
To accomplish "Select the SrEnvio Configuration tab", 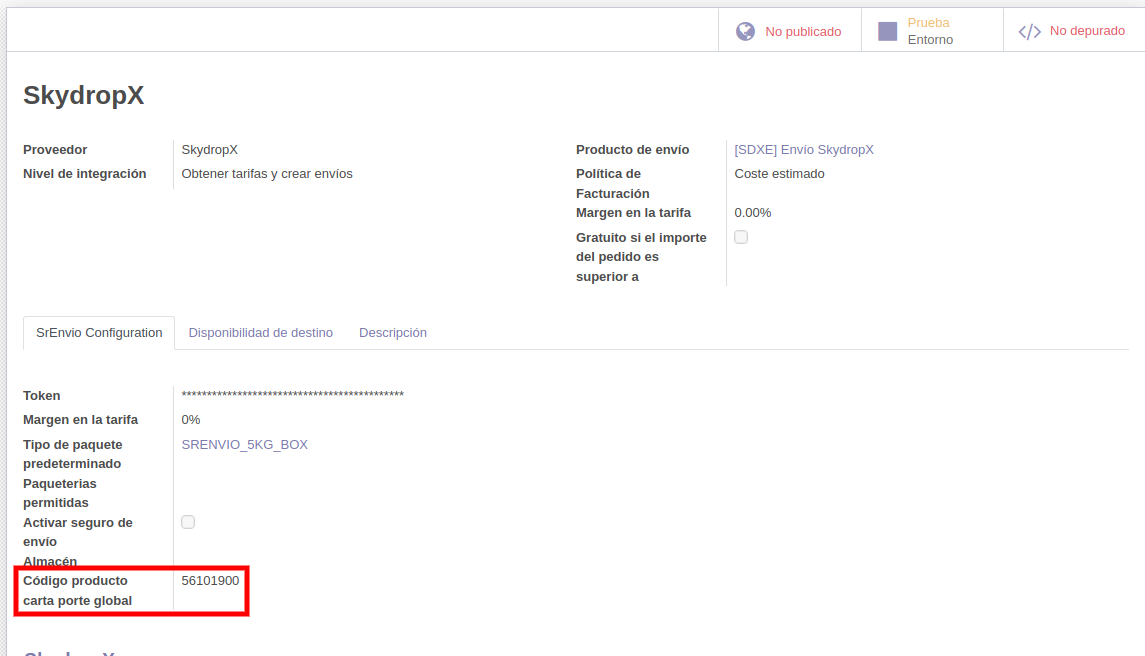I will pyautogui.click(x=98, y=332).
